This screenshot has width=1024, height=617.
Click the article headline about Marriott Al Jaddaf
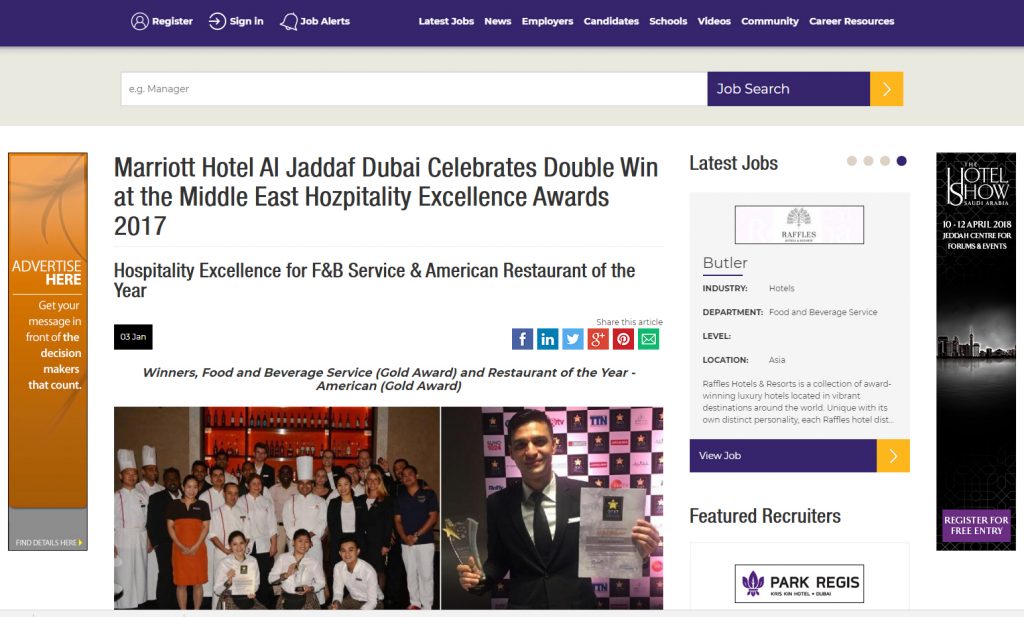point(386,197)
